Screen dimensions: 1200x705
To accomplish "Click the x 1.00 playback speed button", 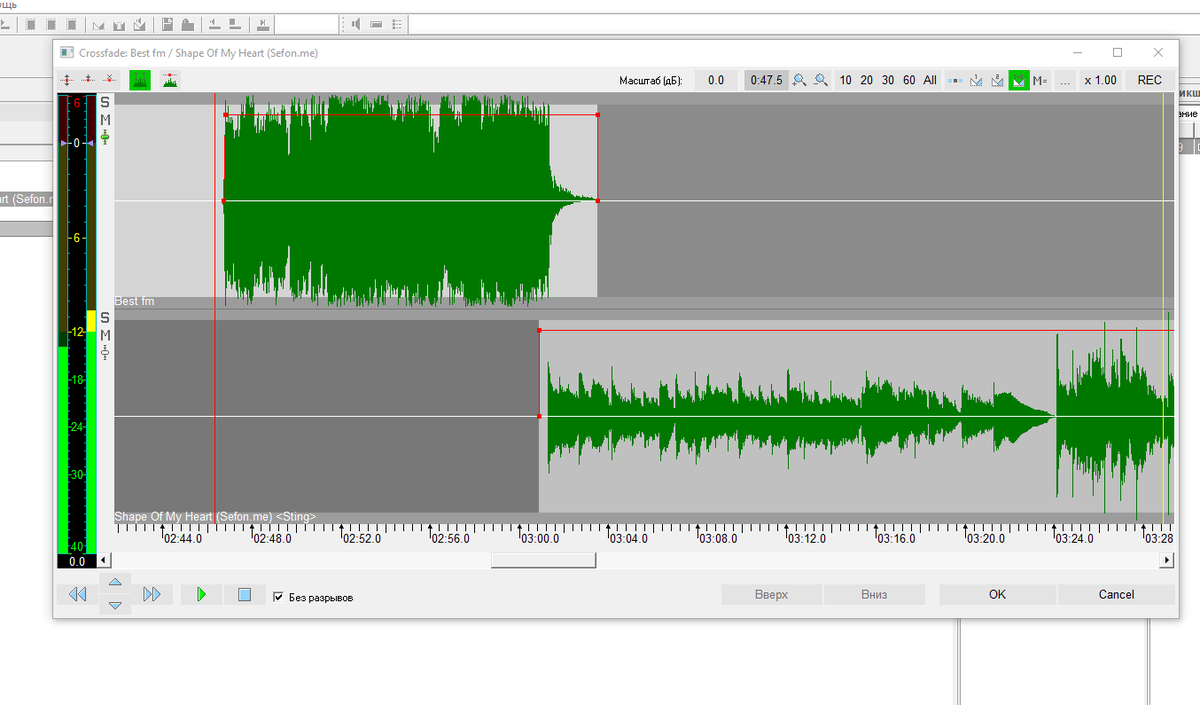I will pyautogui.click(x=1100, y=80).
